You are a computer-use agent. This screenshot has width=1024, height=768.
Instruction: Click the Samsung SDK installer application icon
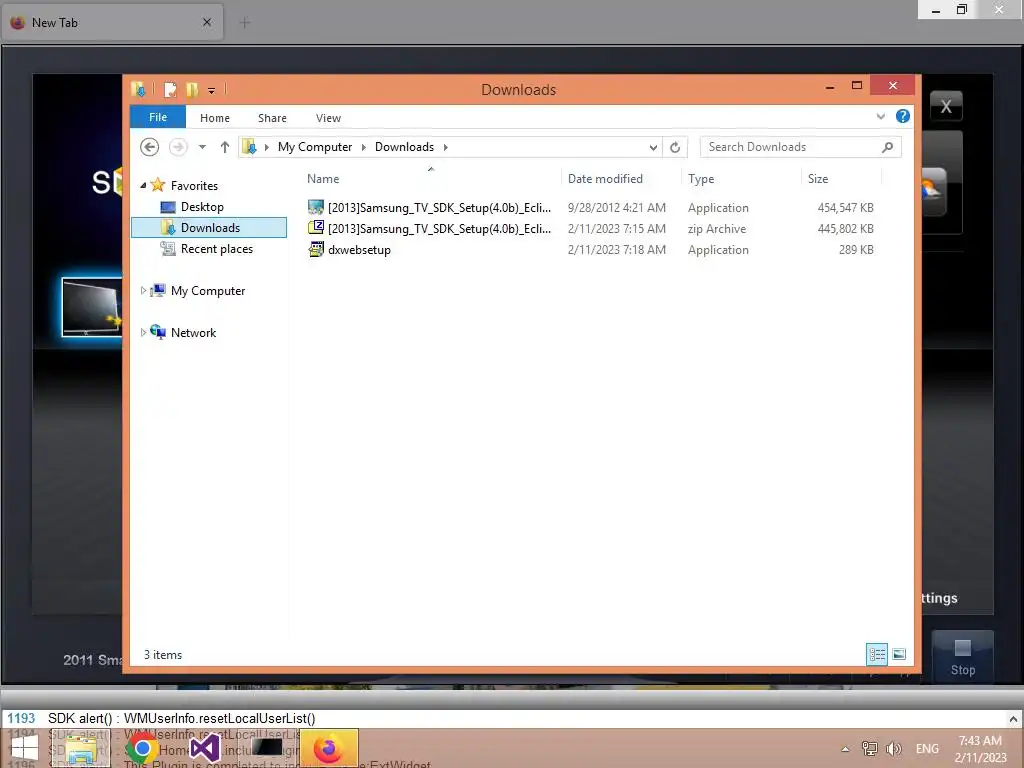point(316,208)
